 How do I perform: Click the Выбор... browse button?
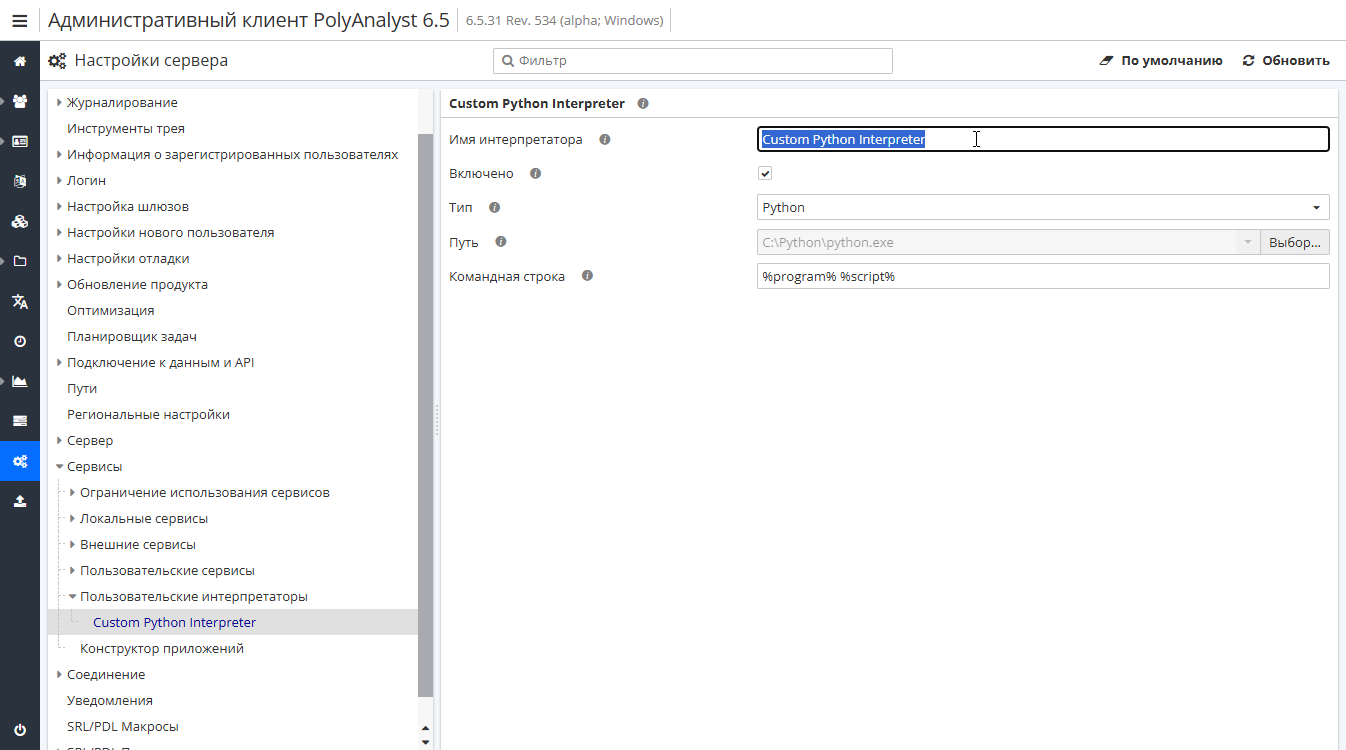click(x=1295, y=242)
